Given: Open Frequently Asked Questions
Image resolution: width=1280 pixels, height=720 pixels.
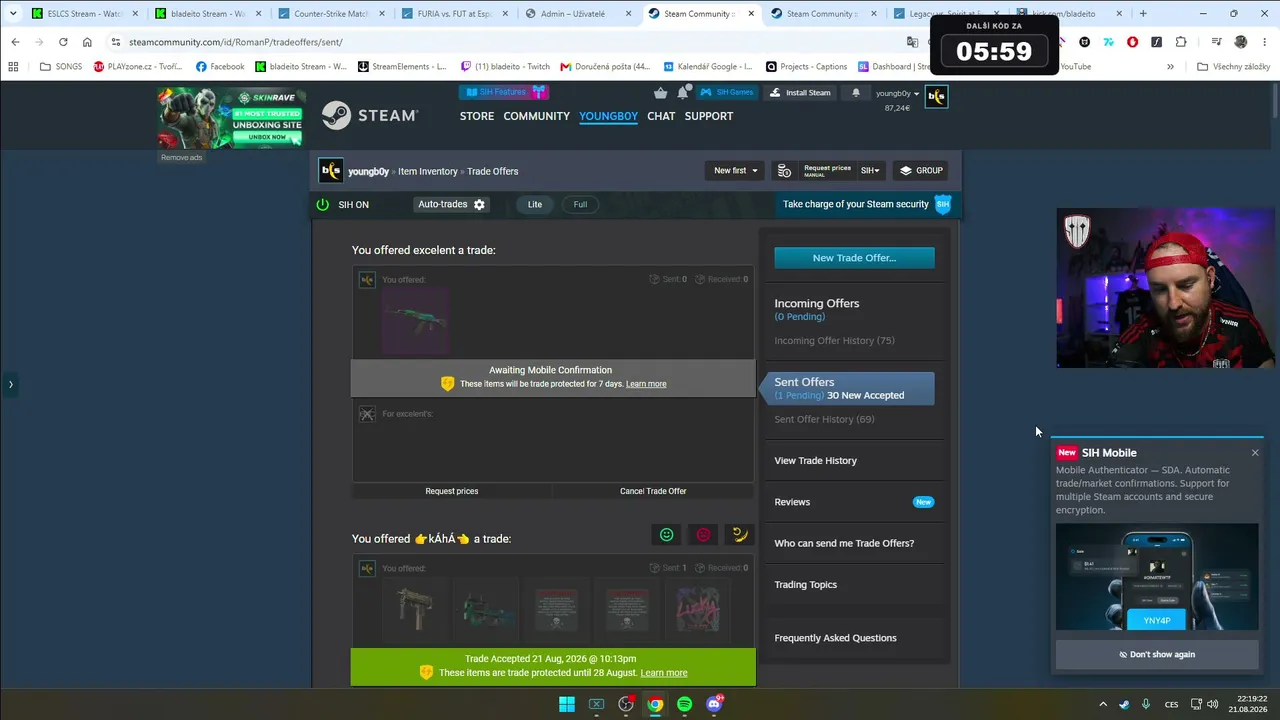Looking at the screenshot, I should pyautogui.click(x=835, y=638).
